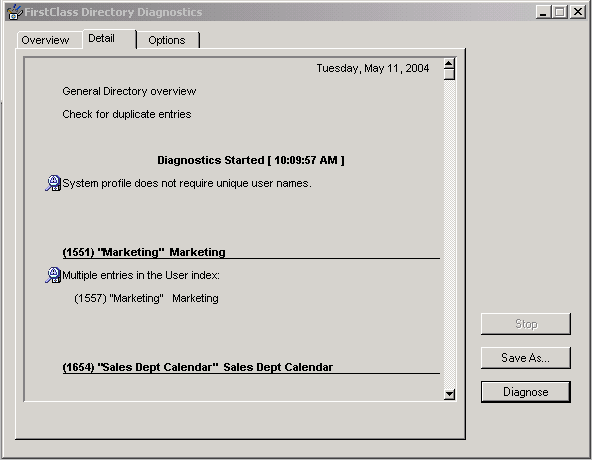Open the Options tab

(x=167, y=40)
